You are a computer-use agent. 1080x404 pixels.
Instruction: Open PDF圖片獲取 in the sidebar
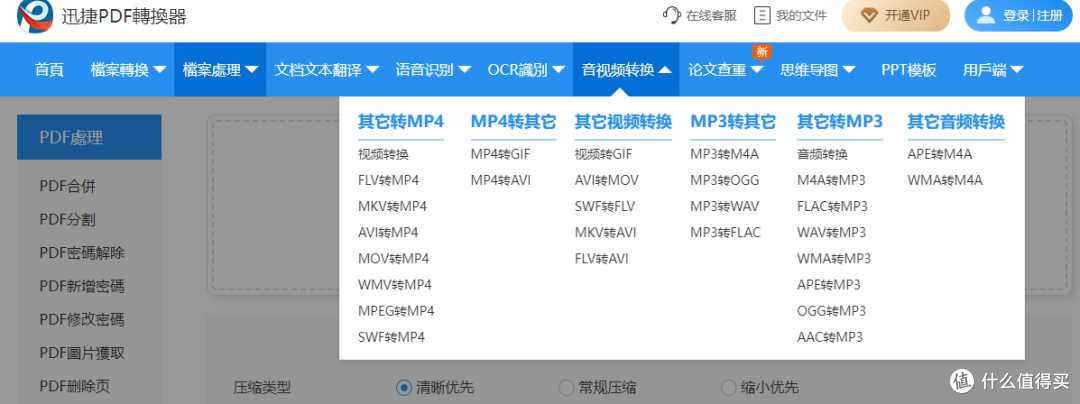[82, 353]
